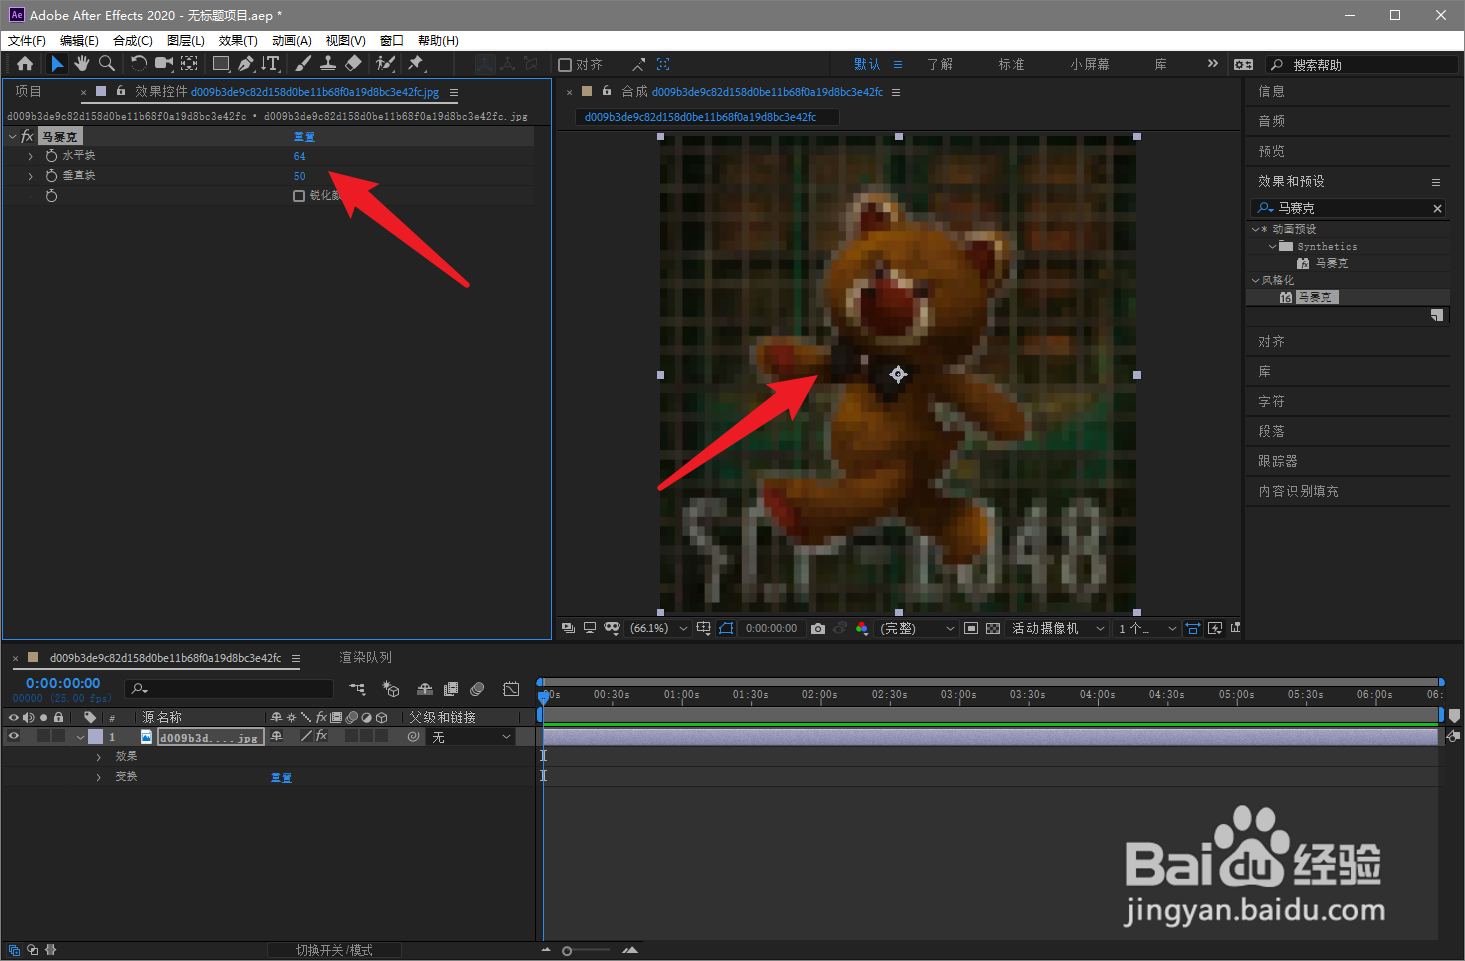Toggle the 马赛克 fx effect switch
The image size is (1465, 961).
(x=27, y=136)
